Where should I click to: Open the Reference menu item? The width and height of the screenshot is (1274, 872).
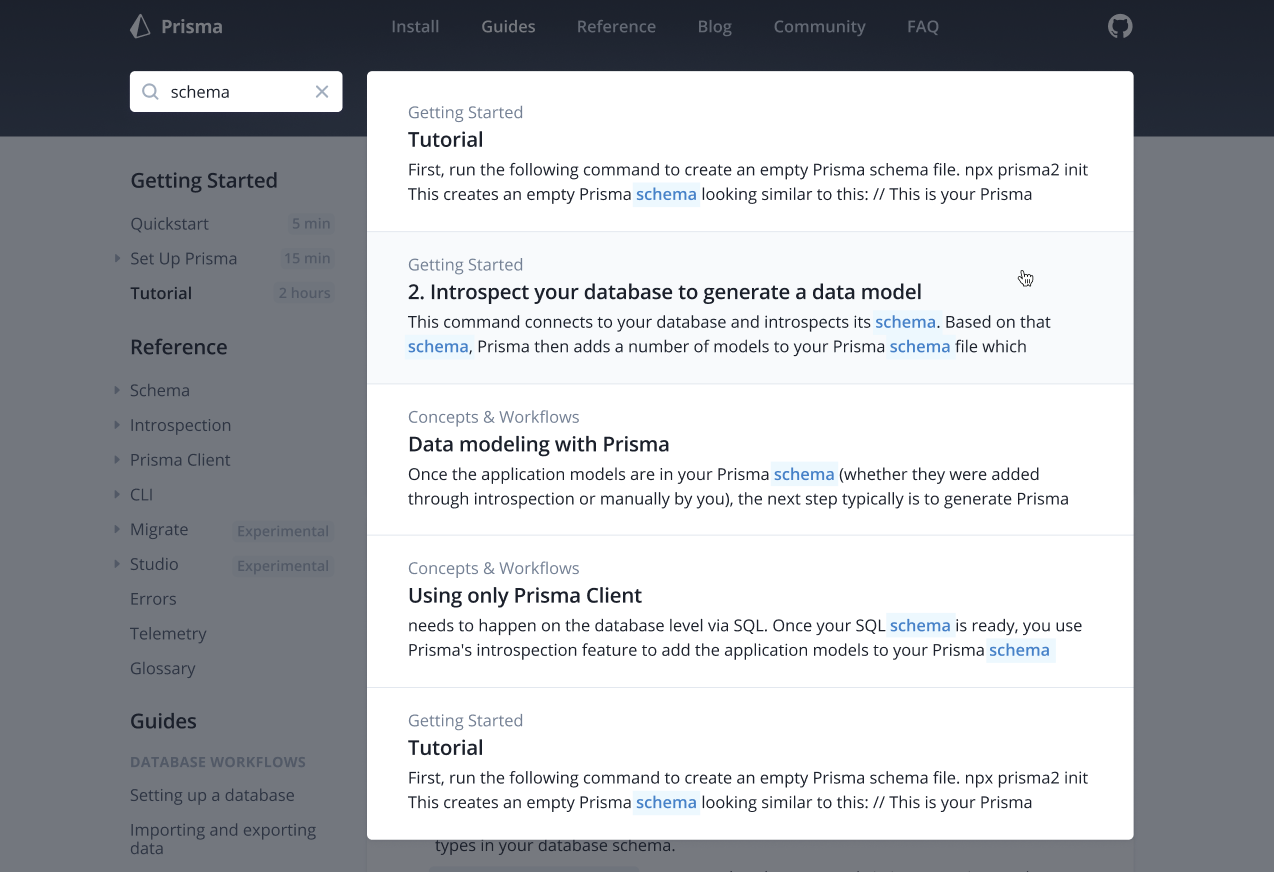616,26
